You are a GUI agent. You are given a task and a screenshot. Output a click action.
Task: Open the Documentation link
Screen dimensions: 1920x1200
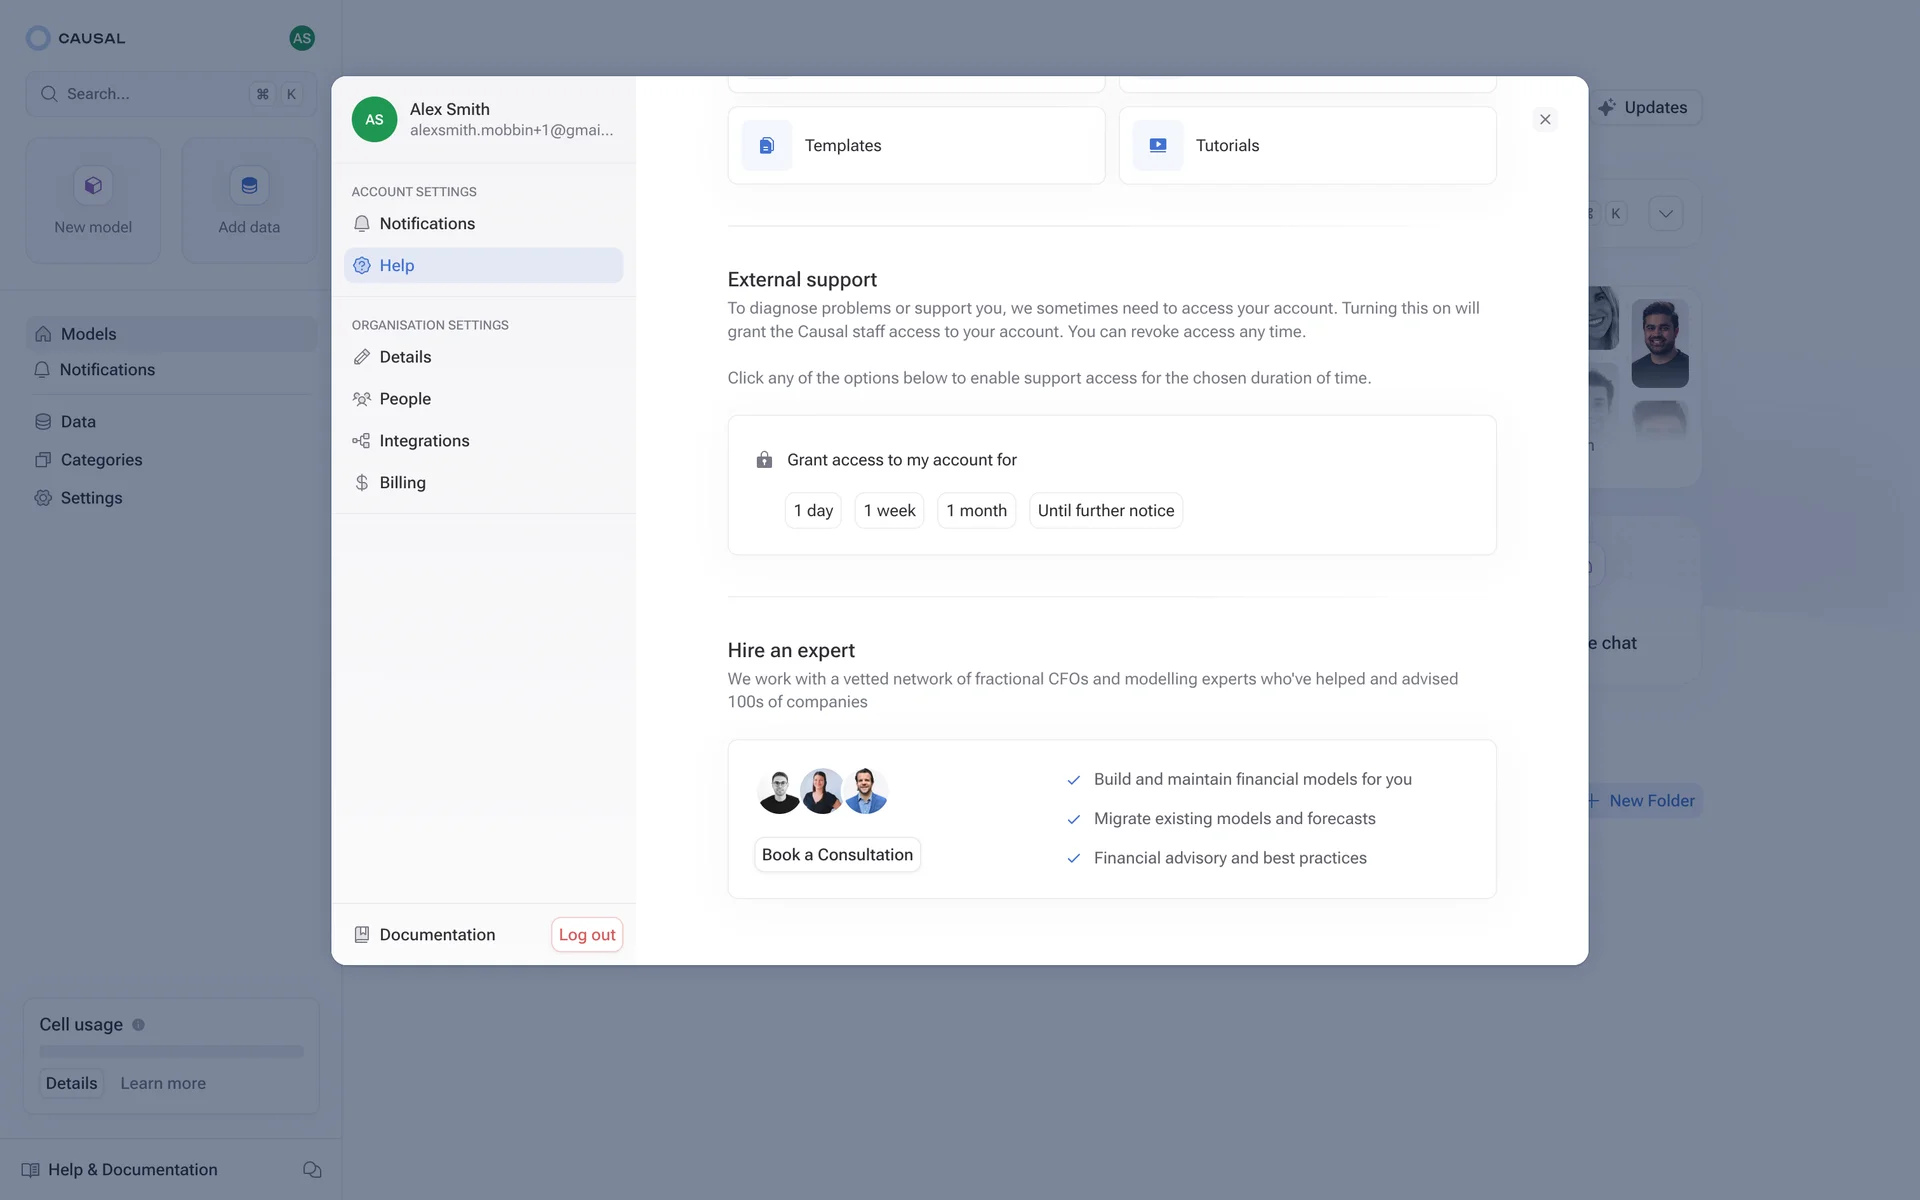coord(437,935)
